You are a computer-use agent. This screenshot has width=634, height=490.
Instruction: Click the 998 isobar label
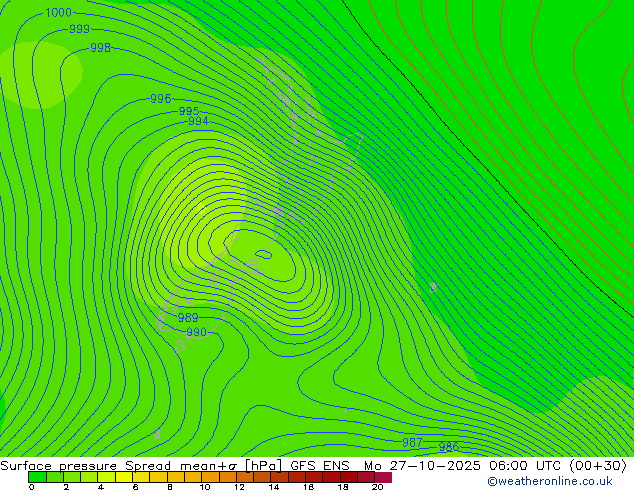pyautogui.click(x=100, y=48)
